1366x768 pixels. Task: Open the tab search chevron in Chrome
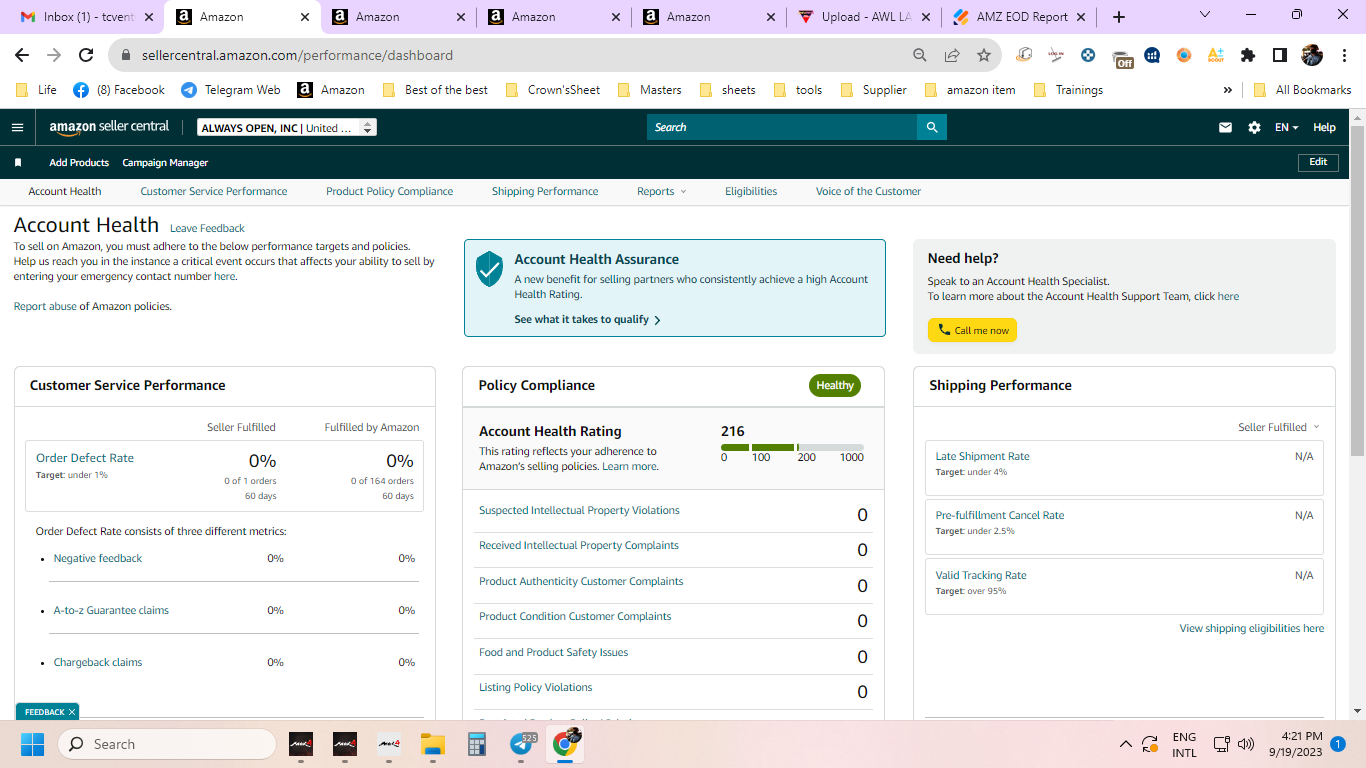(x=1205, y=15)
